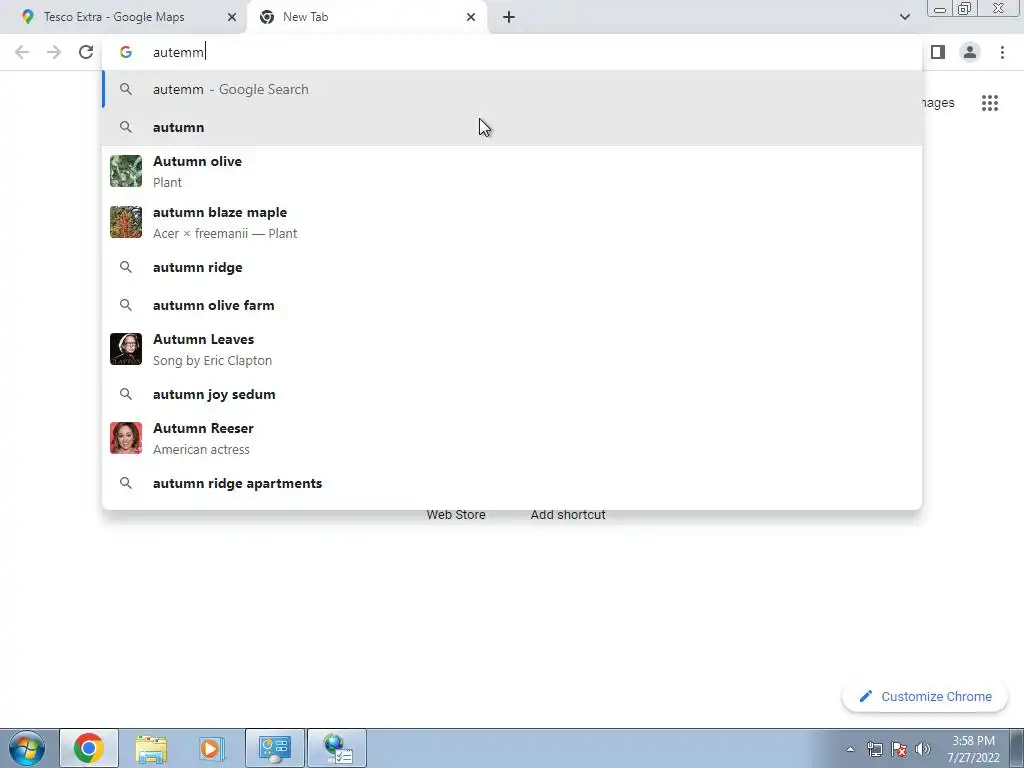Click the browser Forward arrow
1024x768 pixels.
pyautogui.click(x=54, y=52)
